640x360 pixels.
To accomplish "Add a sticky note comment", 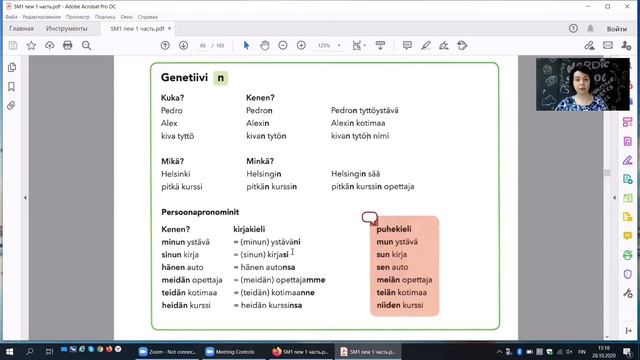I will click(407, 45).
